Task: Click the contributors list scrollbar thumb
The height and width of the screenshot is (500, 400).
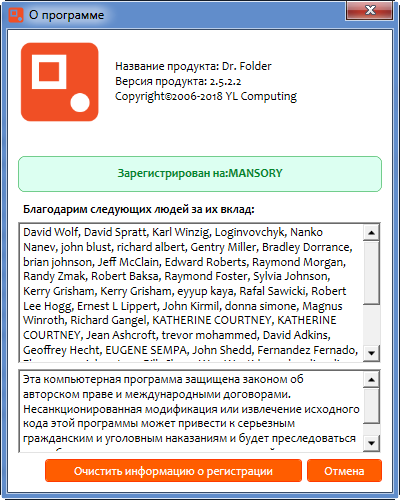Action: coord(371,273)
